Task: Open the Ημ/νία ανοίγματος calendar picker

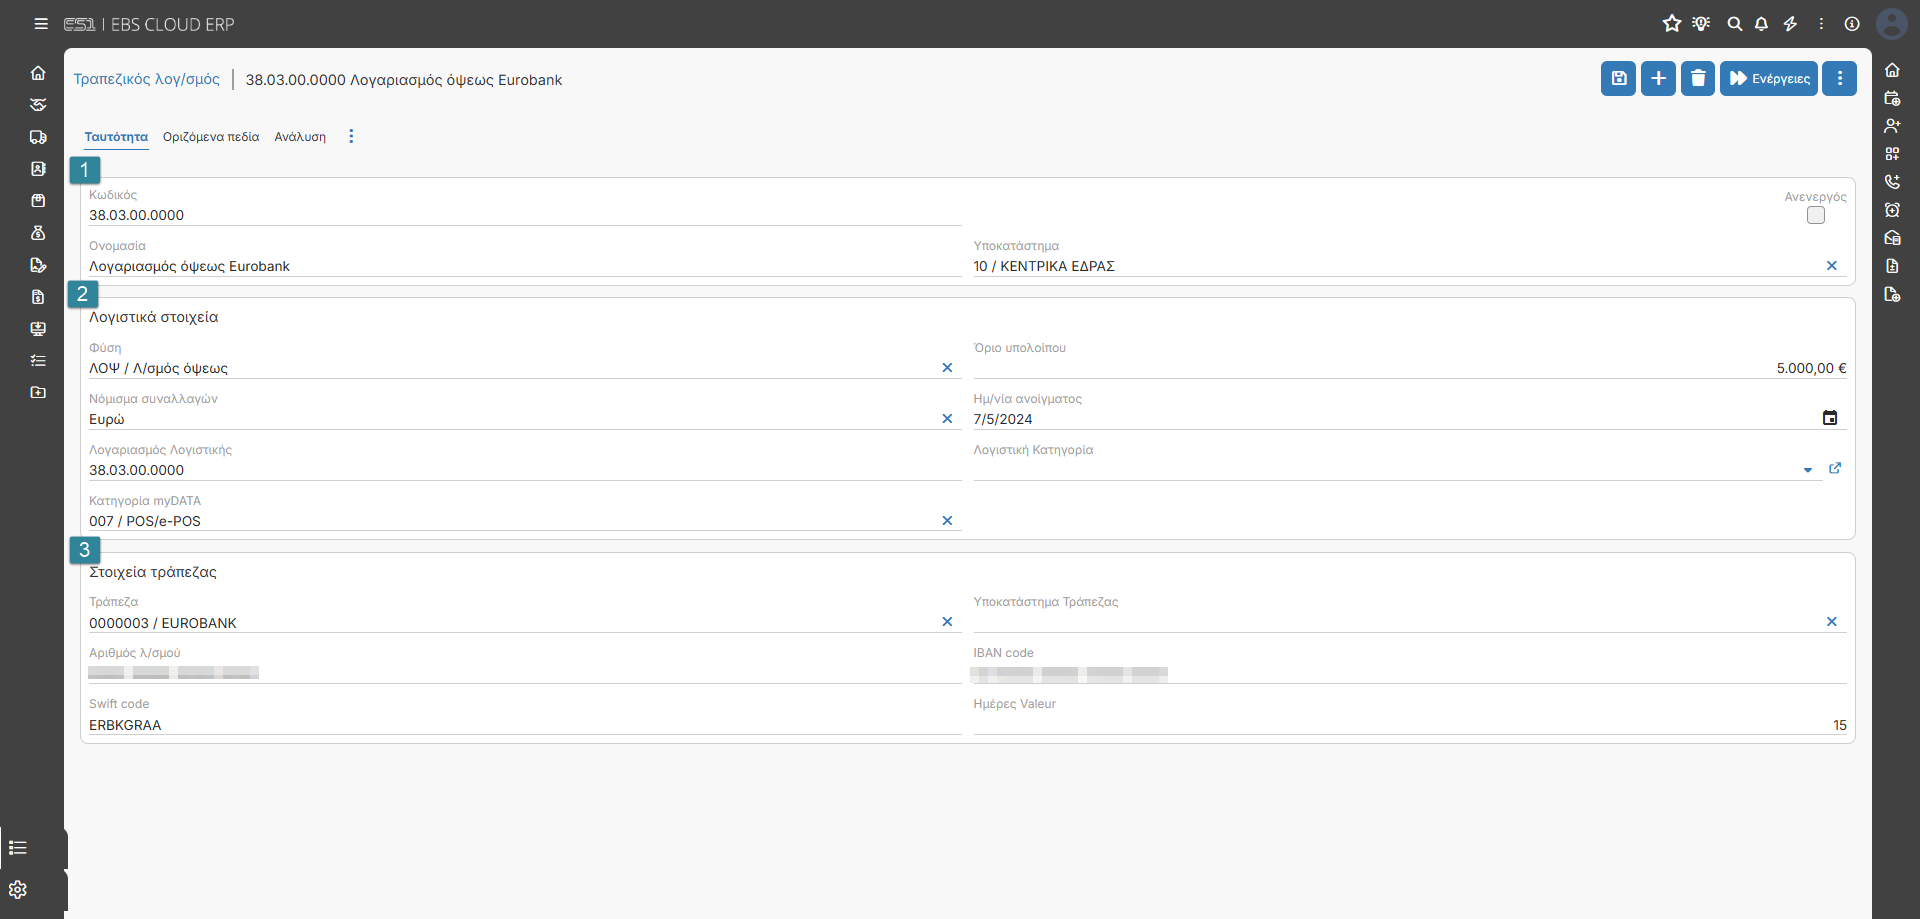Action: 1830,418
